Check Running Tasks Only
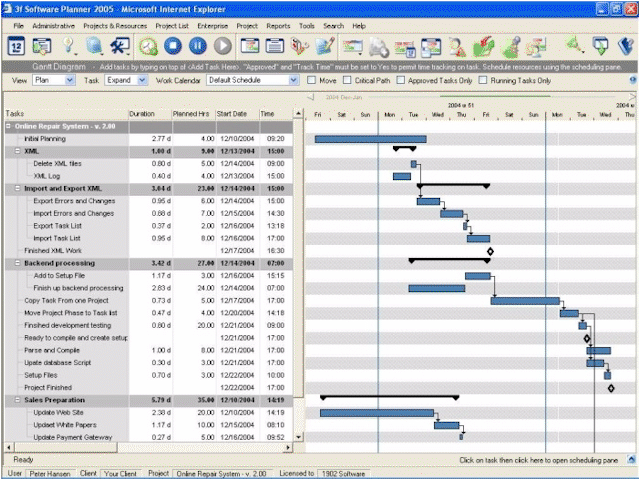Screen dimensions: 640x480 point(483,80)
